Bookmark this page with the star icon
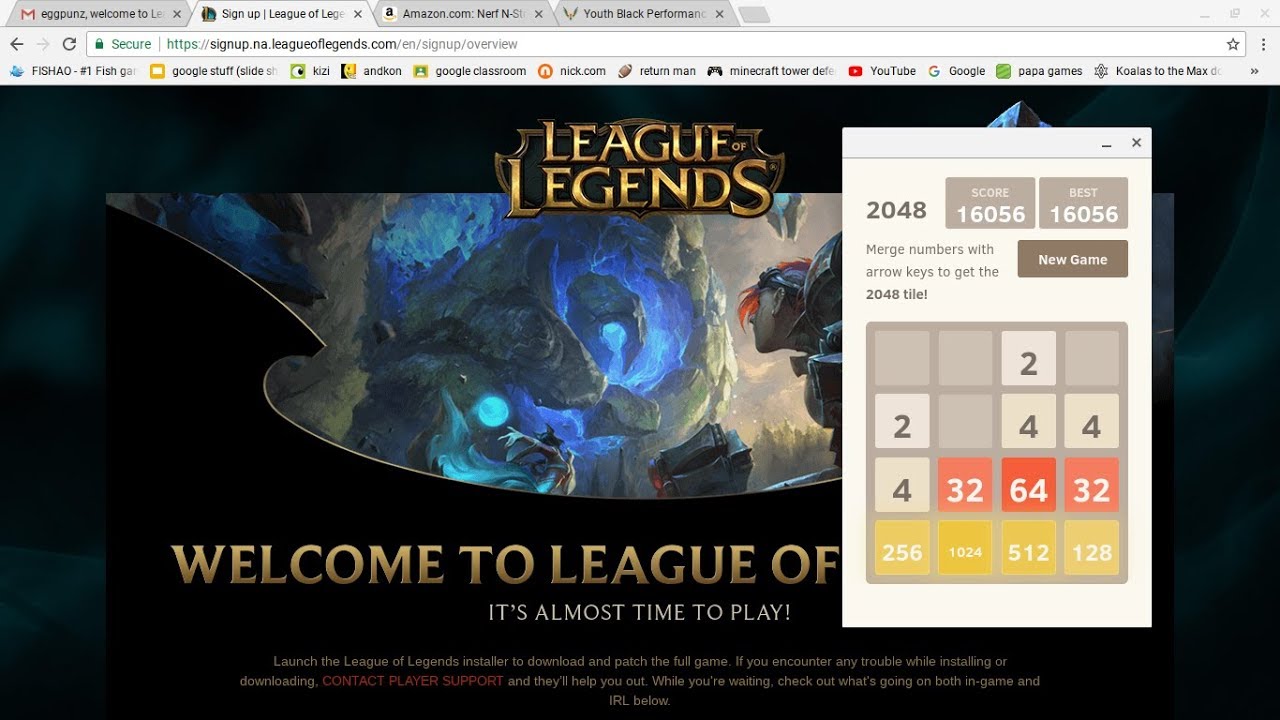1280x720 pixels. tap(1233, 44)
